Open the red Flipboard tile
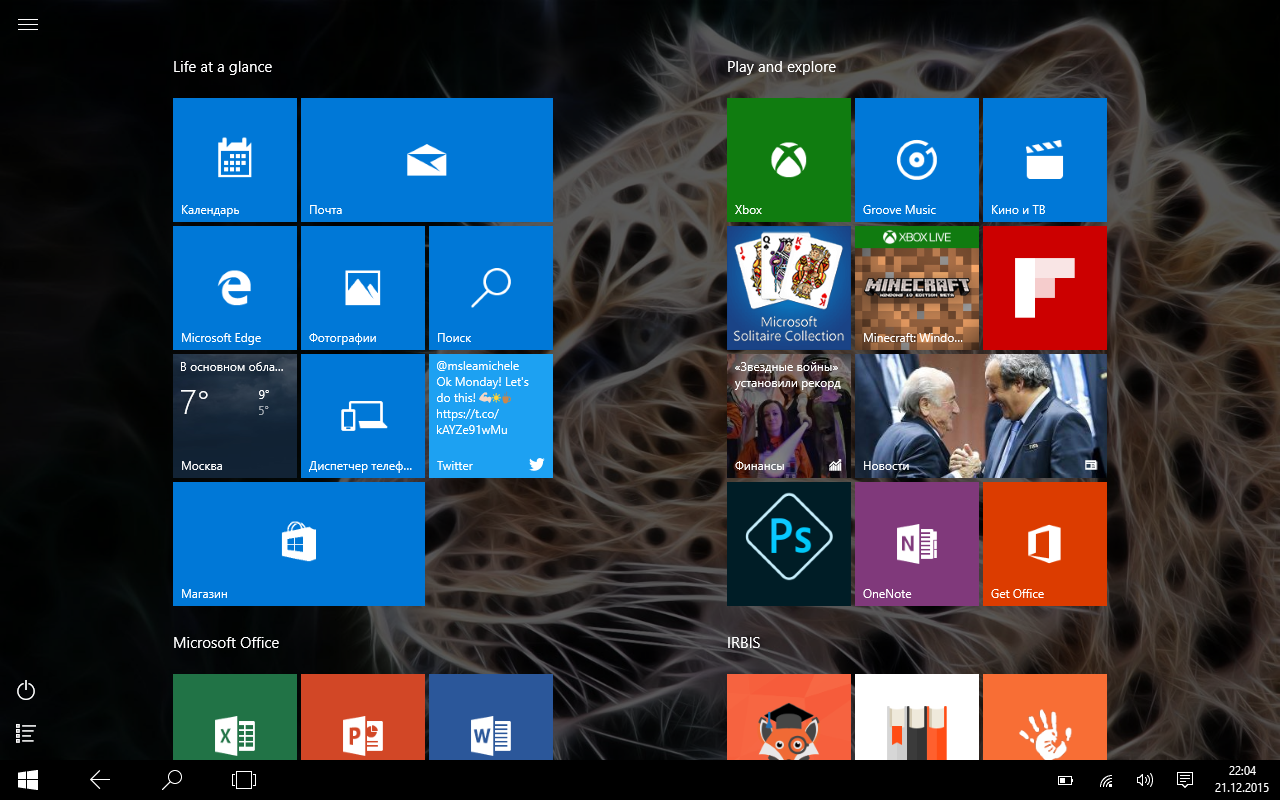 pos(1045,287)
